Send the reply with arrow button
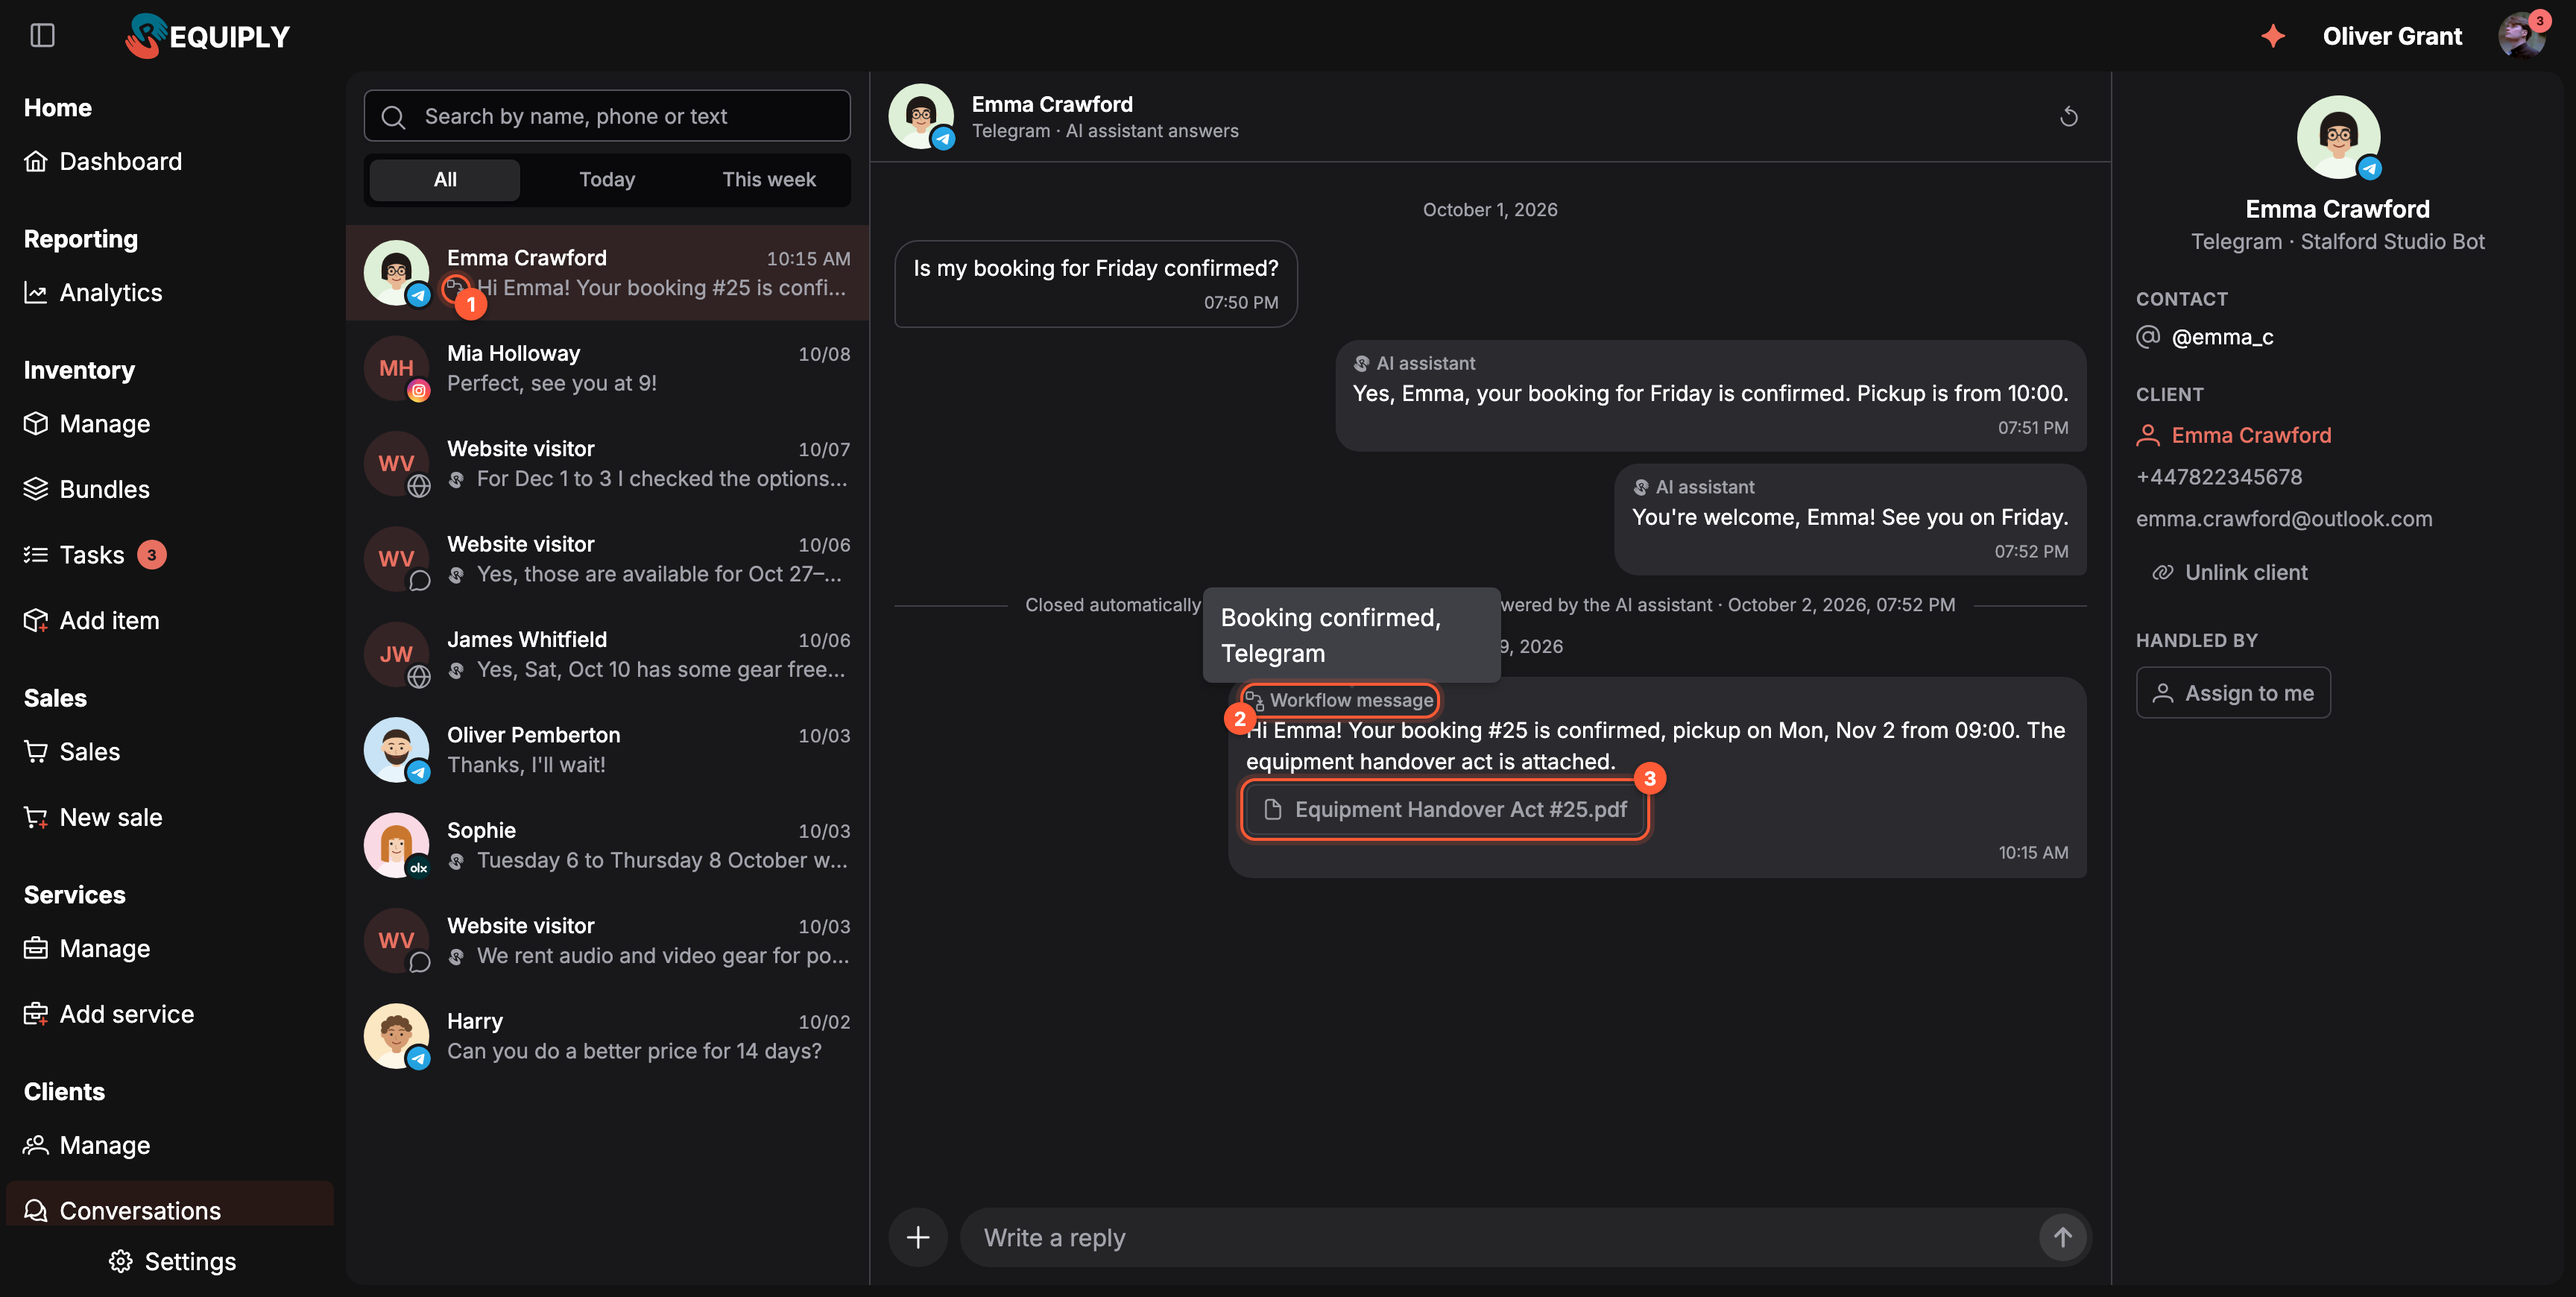The image size is (2576, 1297). pyautogui.click(x=2063, y=1237)
